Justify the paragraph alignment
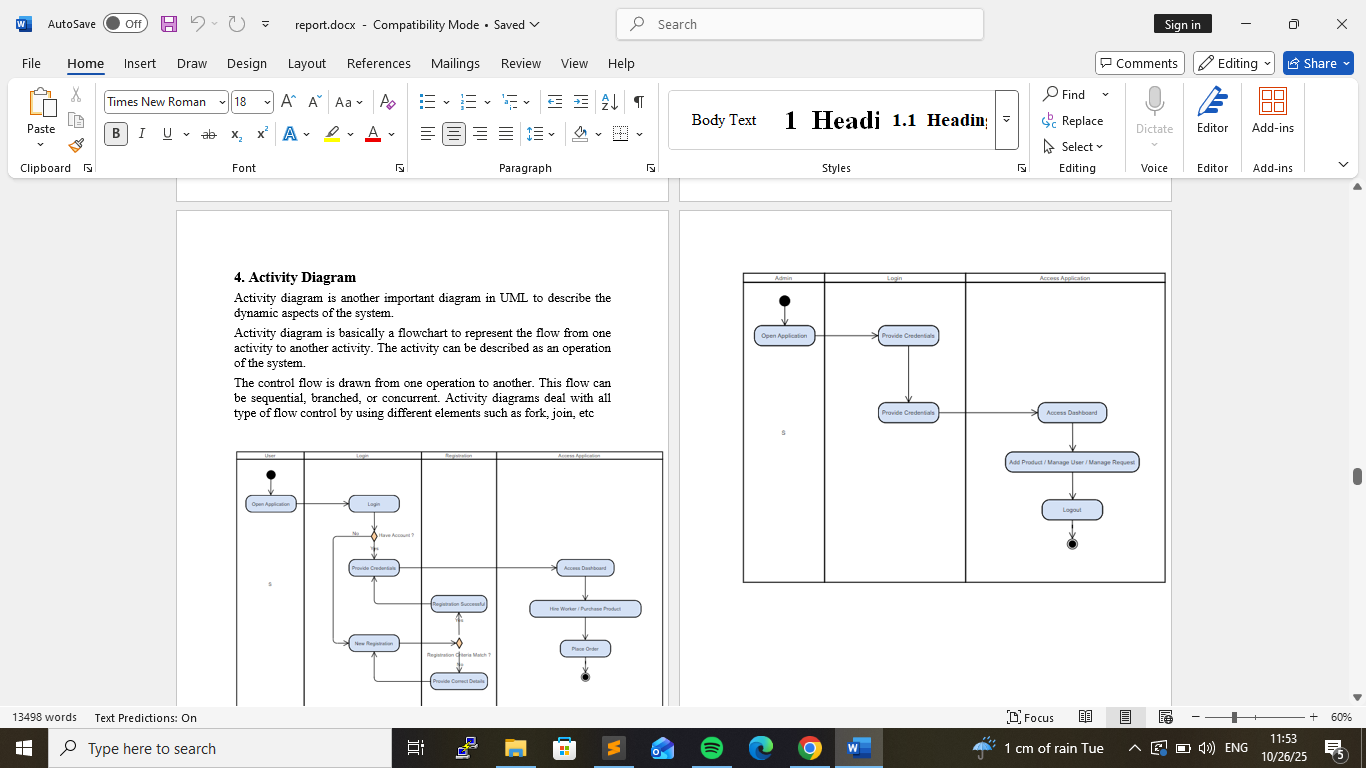Viewport: 1366px width, 768px height. 506,134
